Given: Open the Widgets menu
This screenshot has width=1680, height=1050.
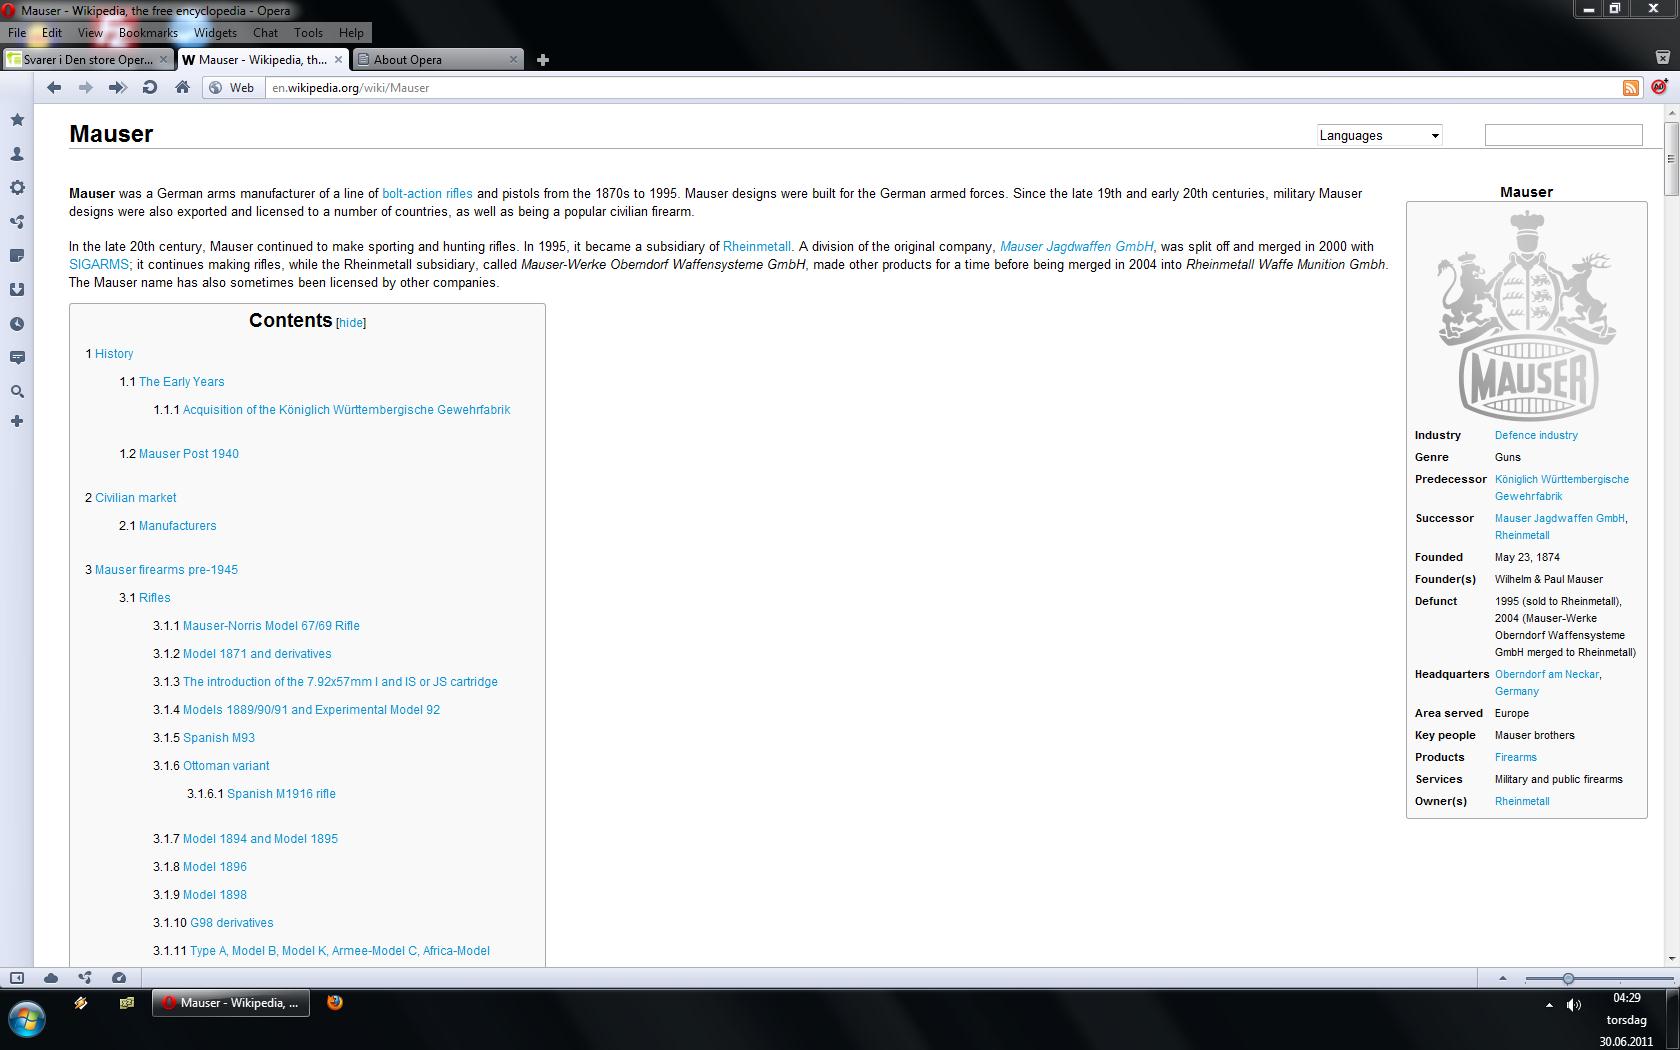Looking at the screenshot, I should point(215,33).
